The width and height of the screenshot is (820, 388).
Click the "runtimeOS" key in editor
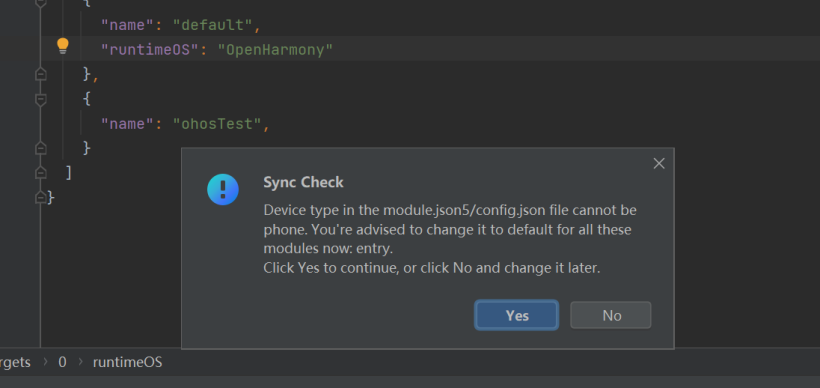(150, 50)
